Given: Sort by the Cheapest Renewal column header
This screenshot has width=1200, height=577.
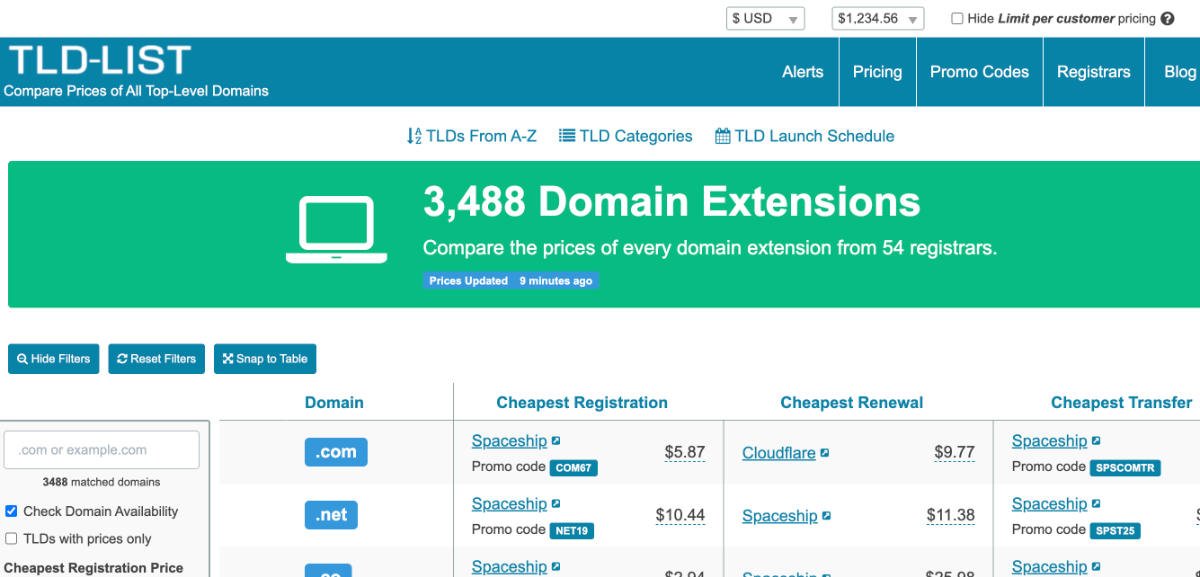Looking at the screenshot, I should click(x=852, y=402).
